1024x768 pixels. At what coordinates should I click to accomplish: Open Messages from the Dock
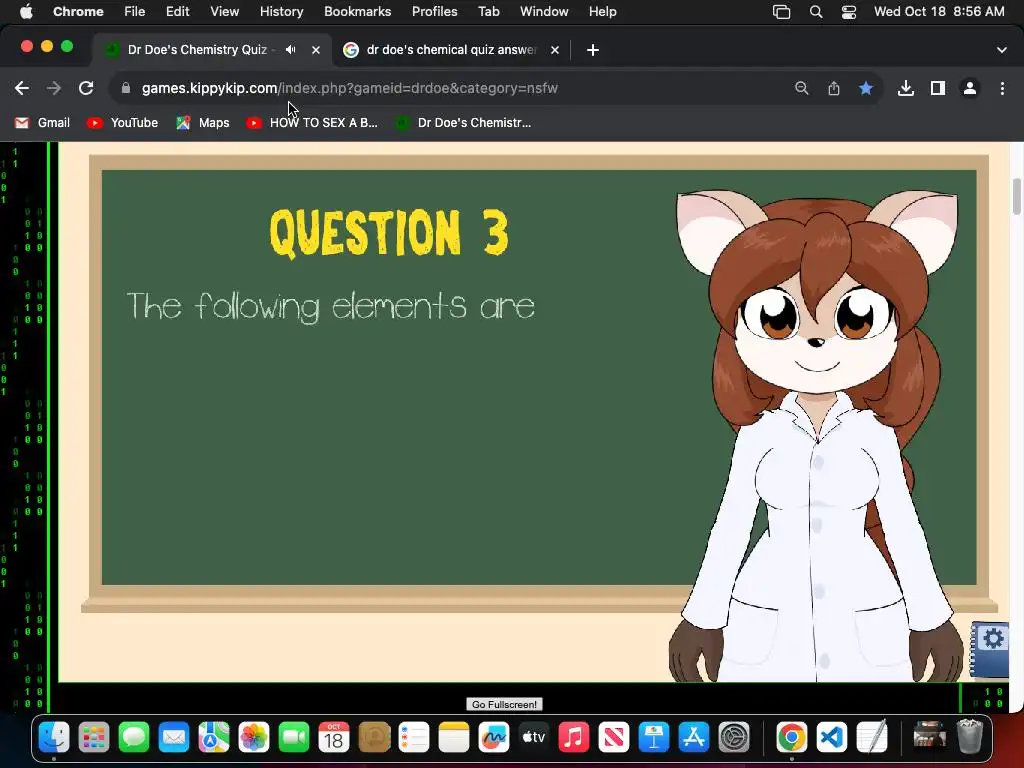click(134, 738)
